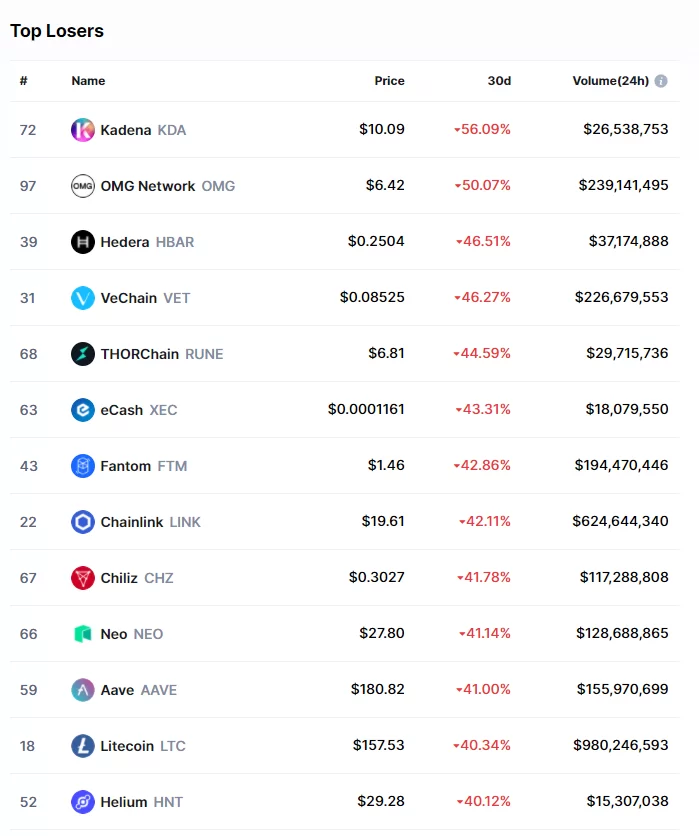Sort the table by Price header
The image size is (699, 836).
click(x=389, y=81)
